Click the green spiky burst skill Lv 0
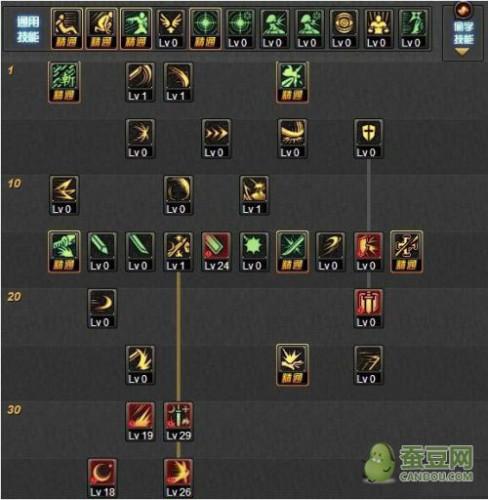Image resolution: width=488 pixels, height=500 pixels. [x=254, y=252]
